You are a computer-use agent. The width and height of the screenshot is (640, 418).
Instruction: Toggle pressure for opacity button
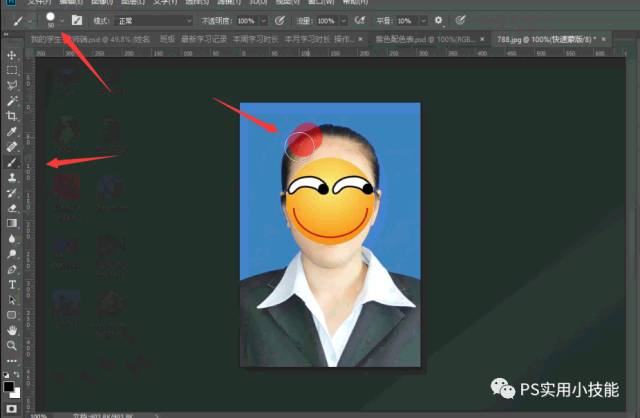[x=280, y=20]
